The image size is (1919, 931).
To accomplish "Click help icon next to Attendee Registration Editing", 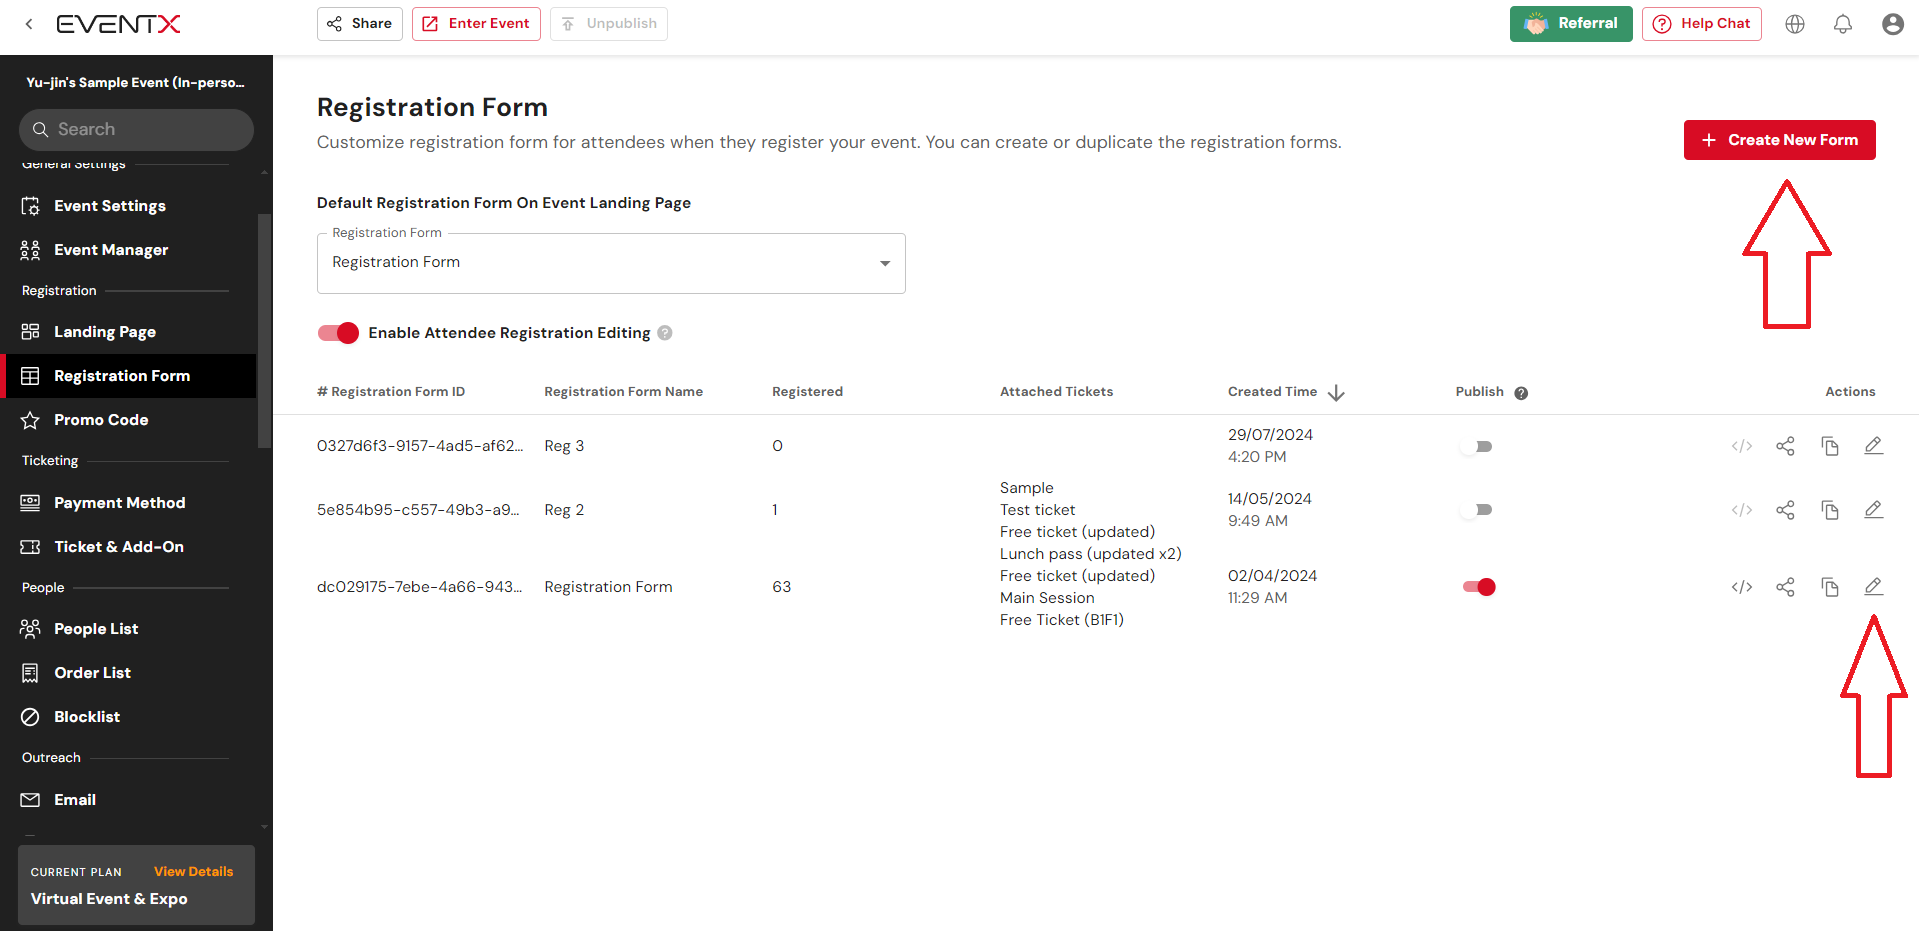I will click(665, 333).
